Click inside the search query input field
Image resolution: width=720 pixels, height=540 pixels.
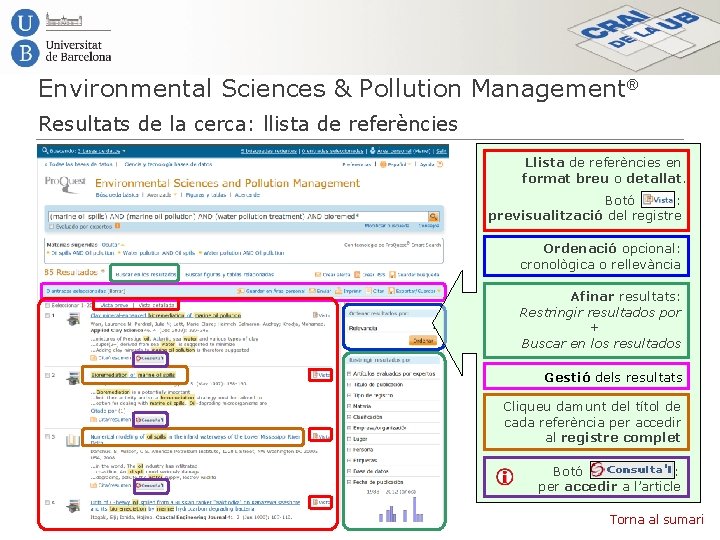click(x=238, y=216)
